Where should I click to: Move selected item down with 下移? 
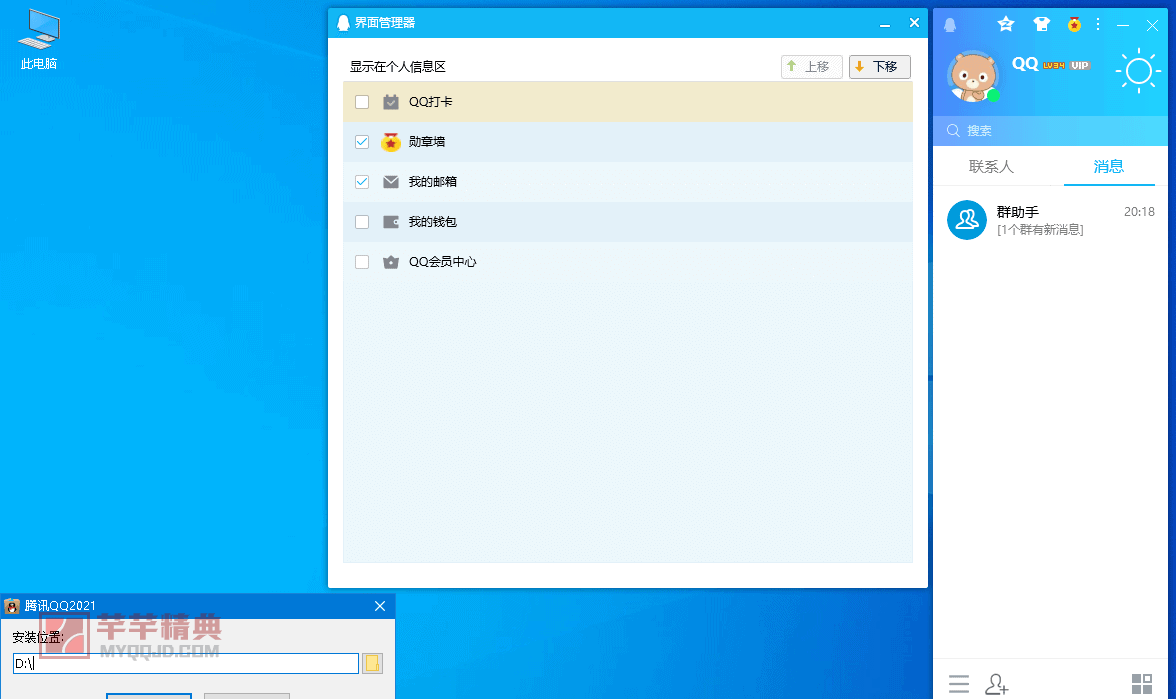click(x=880, y=67)
